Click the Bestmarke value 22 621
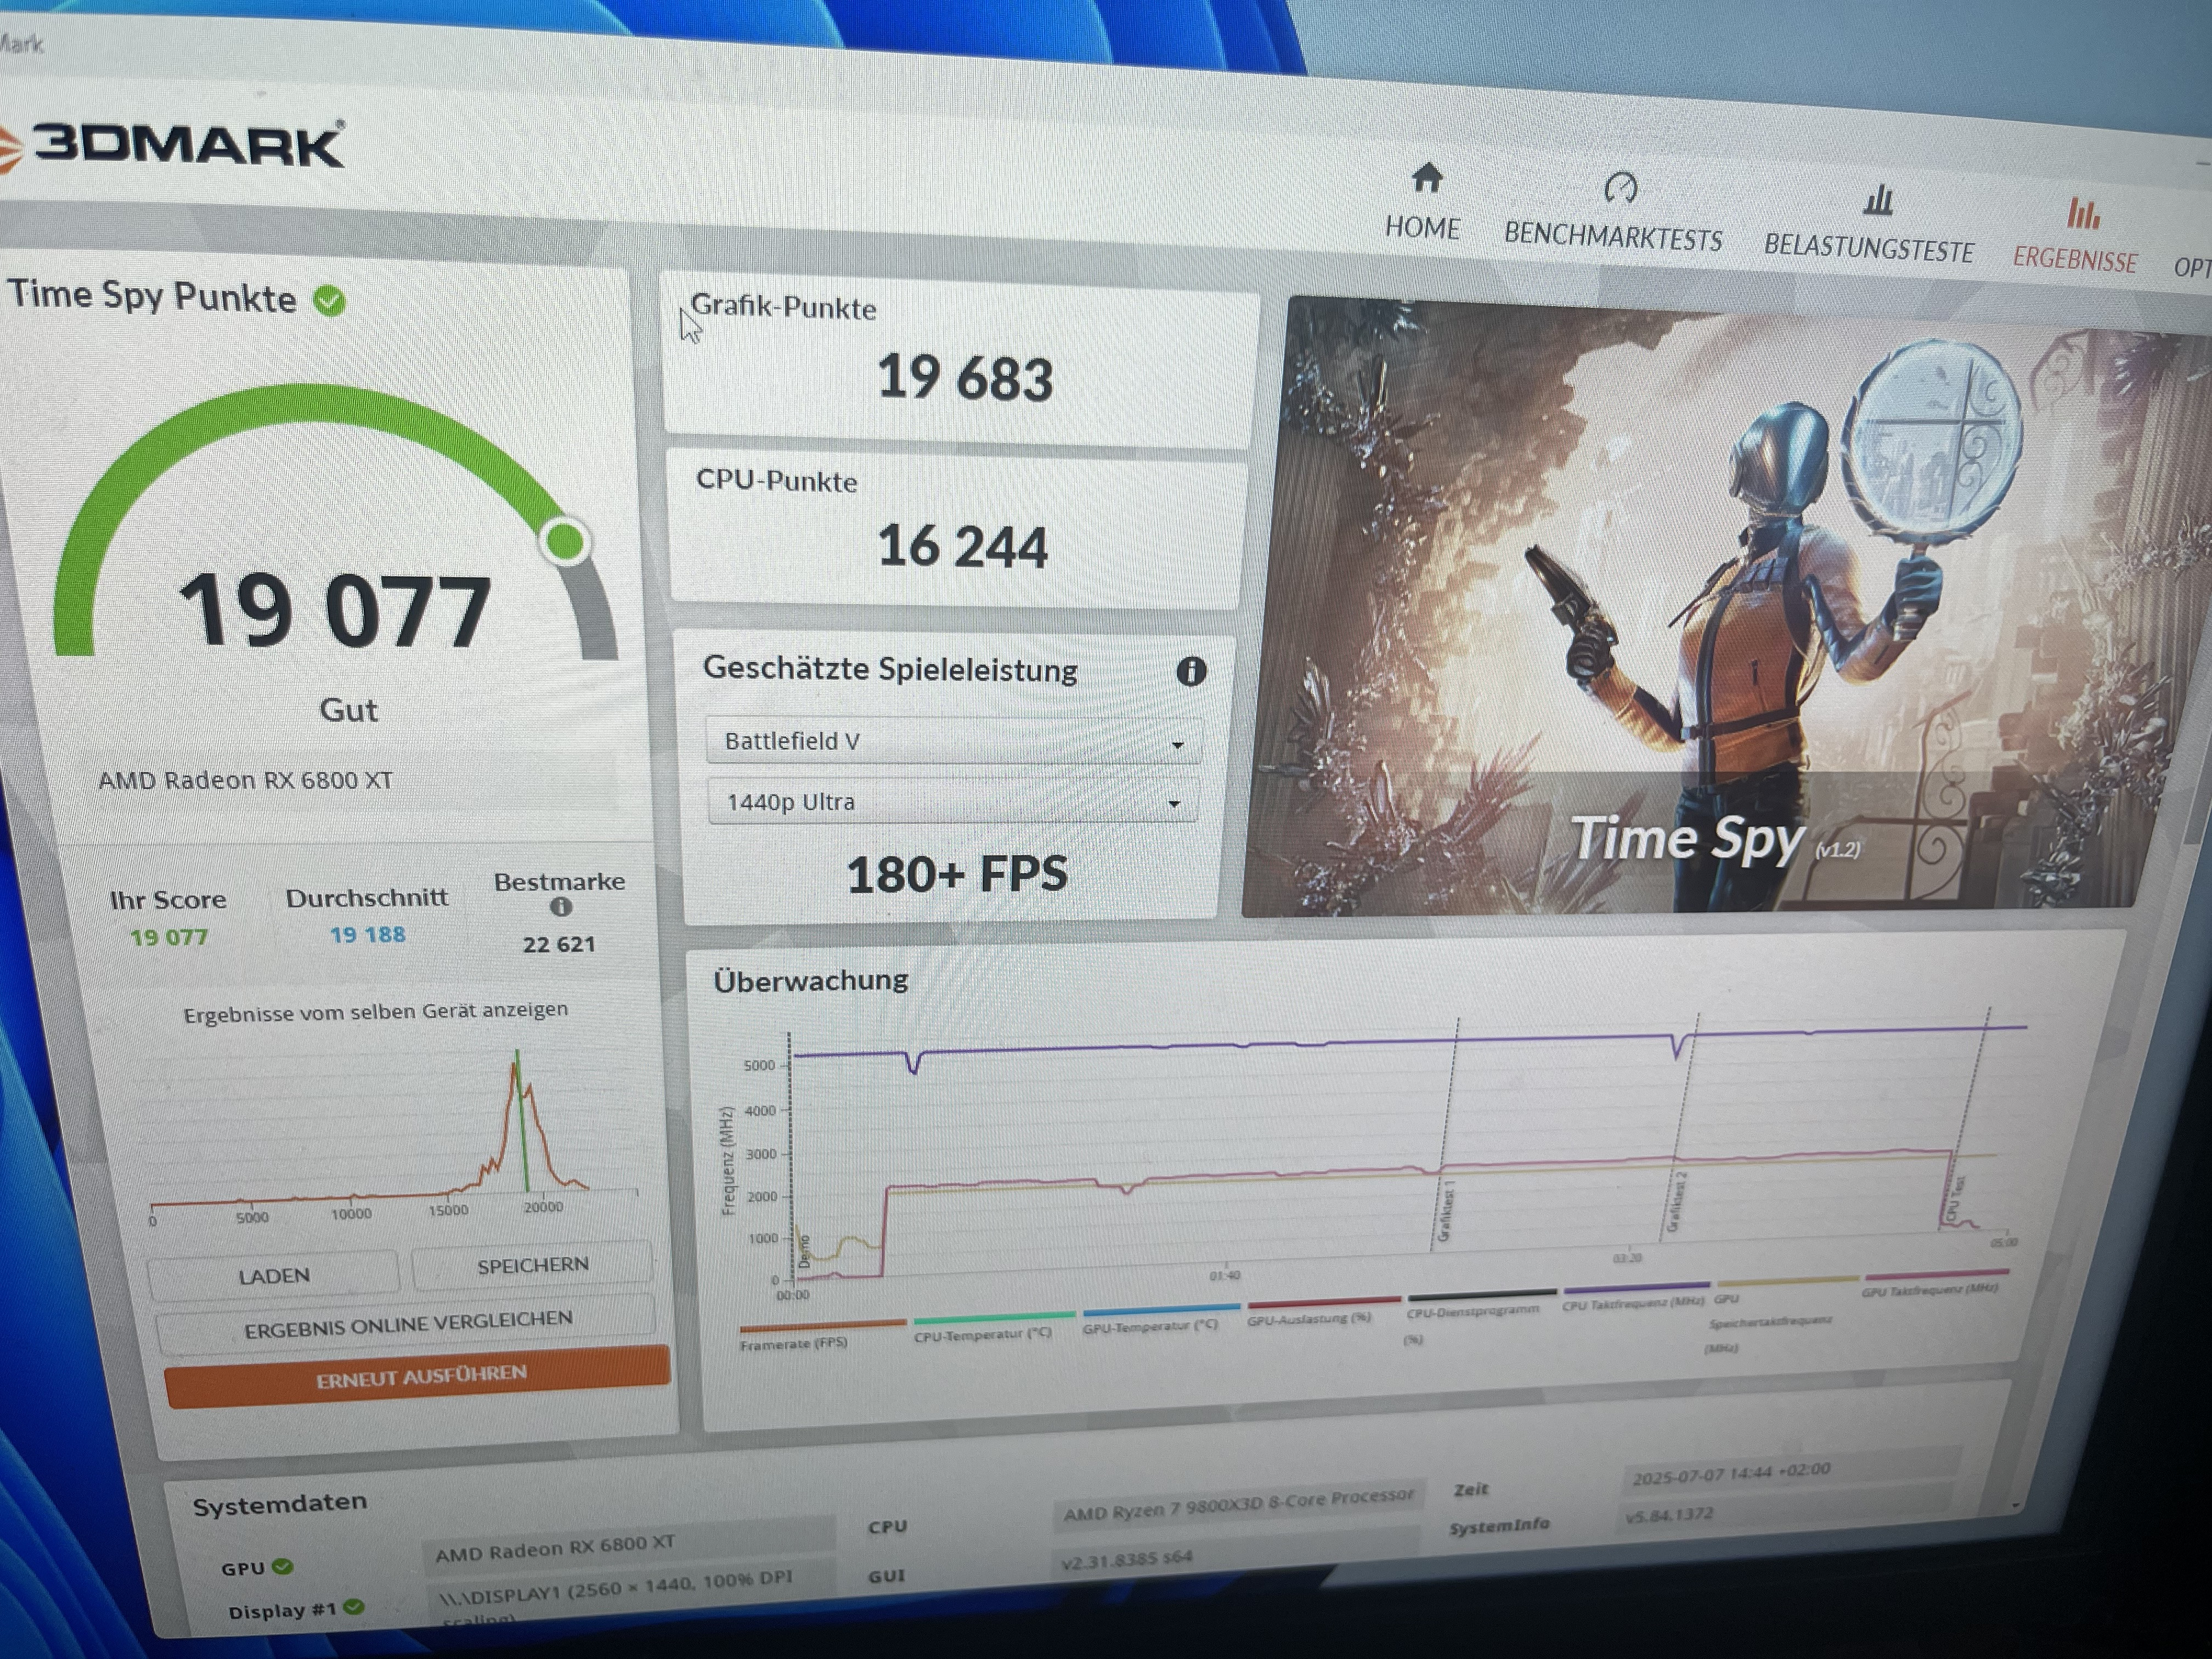 (x=558, y=943)
